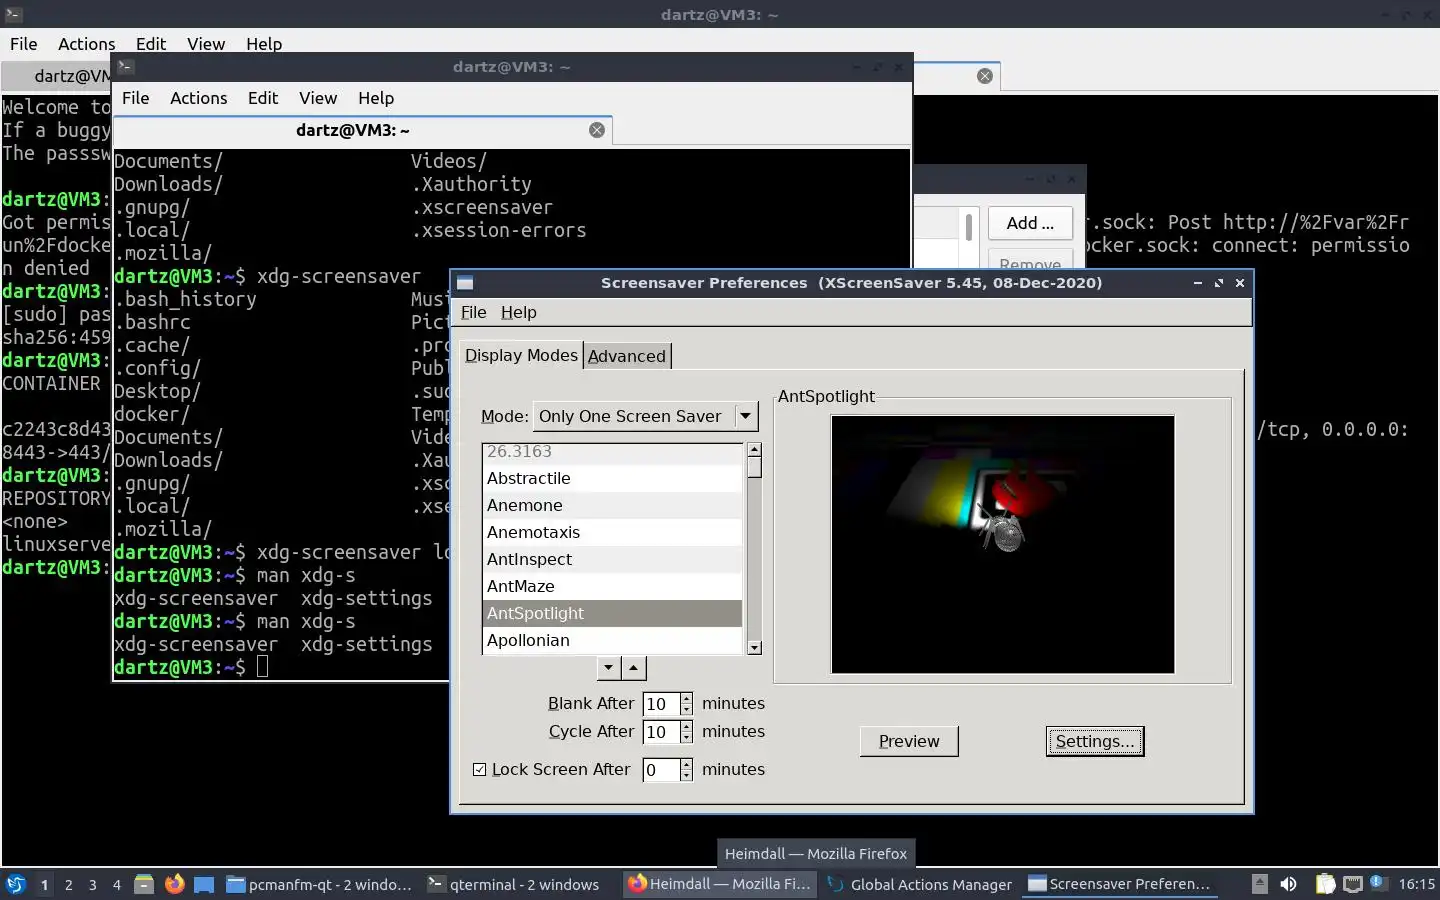This screenshot has width=1440, height=900.
Task: Click the Cycle After stepper arrows
Action: click(686, 732)
